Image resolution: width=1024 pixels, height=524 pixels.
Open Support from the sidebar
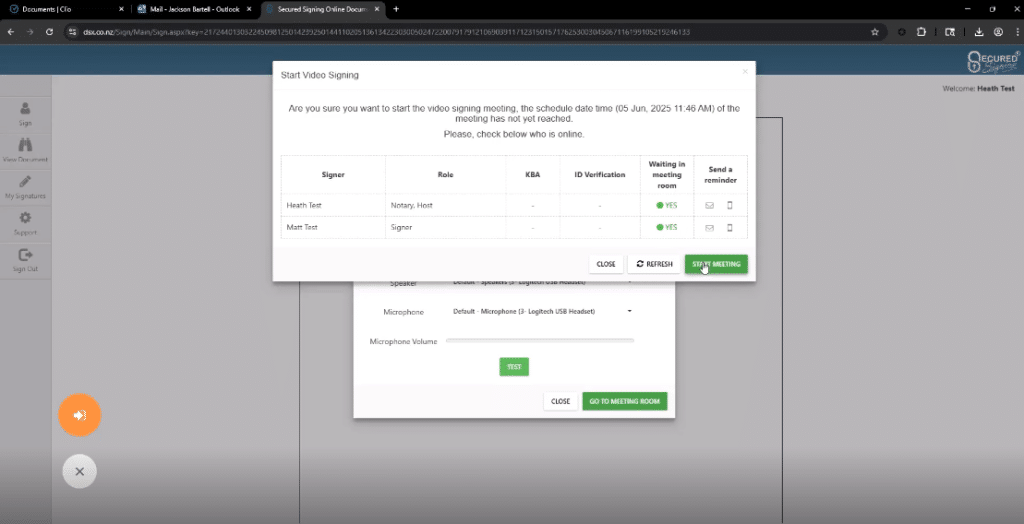tap(25, 223)
